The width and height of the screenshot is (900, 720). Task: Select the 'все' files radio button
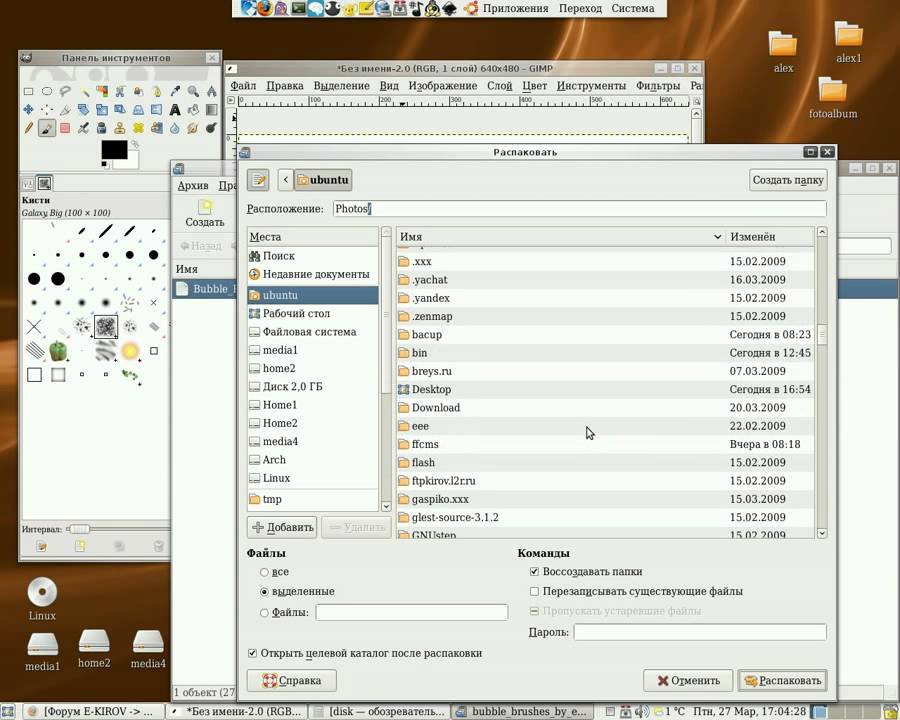coord(264,572)
